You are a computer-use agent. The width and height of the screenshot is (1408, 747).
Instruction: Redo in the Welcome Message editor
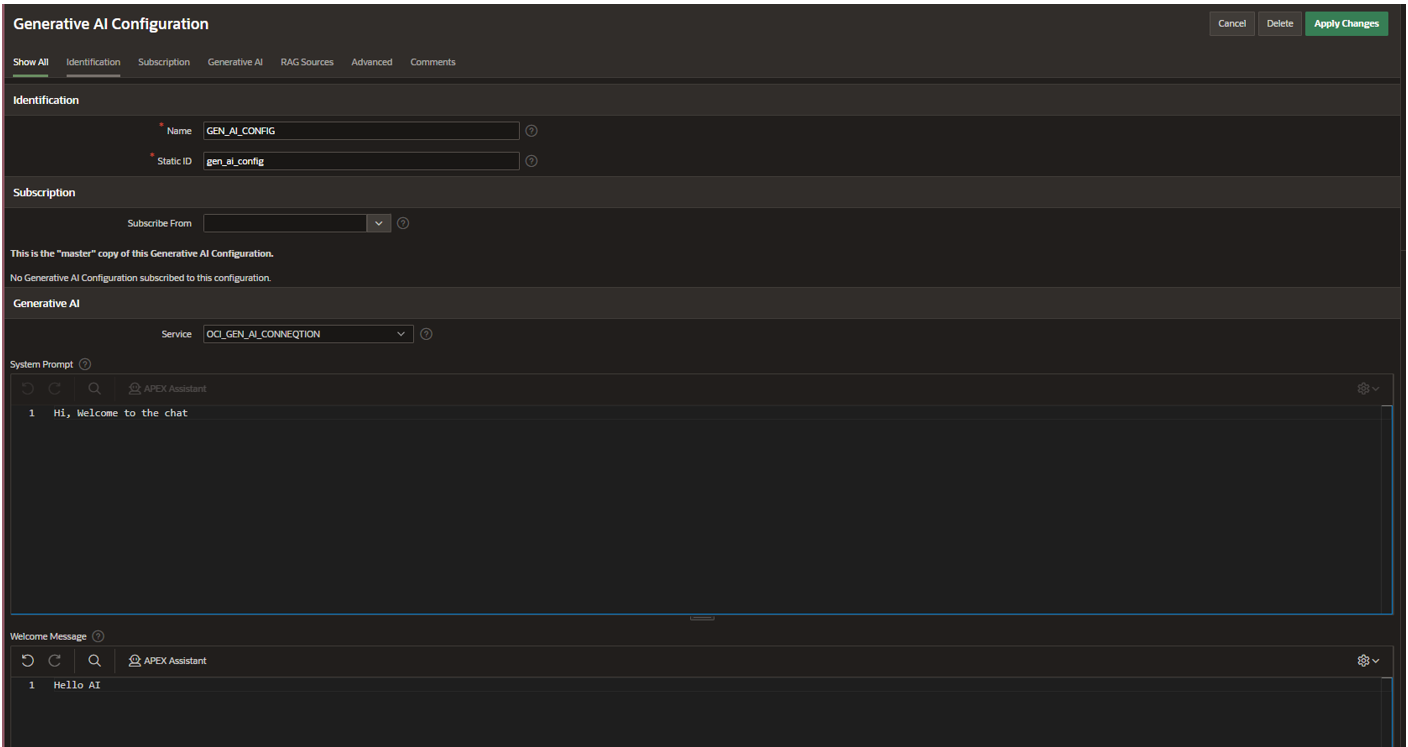(55, 661)
